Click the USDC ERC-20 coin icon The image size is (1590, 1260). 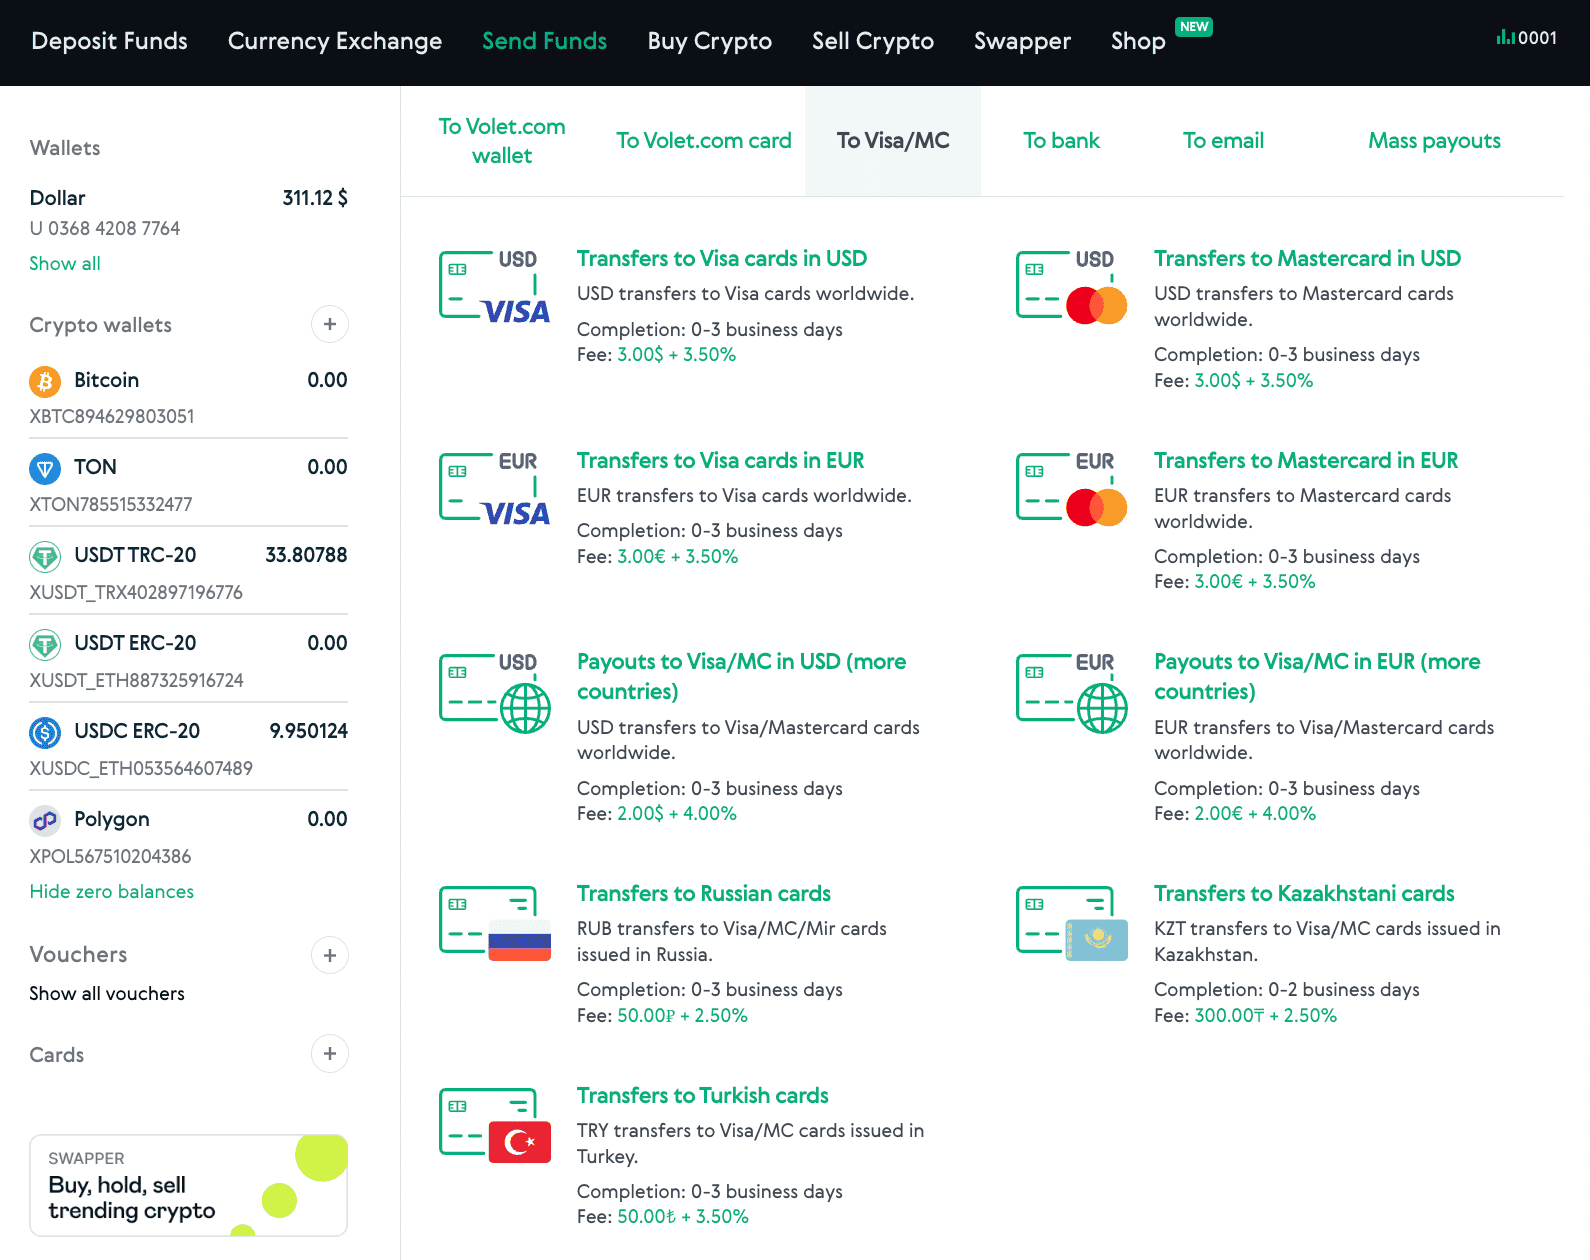(x=45, y=732)
